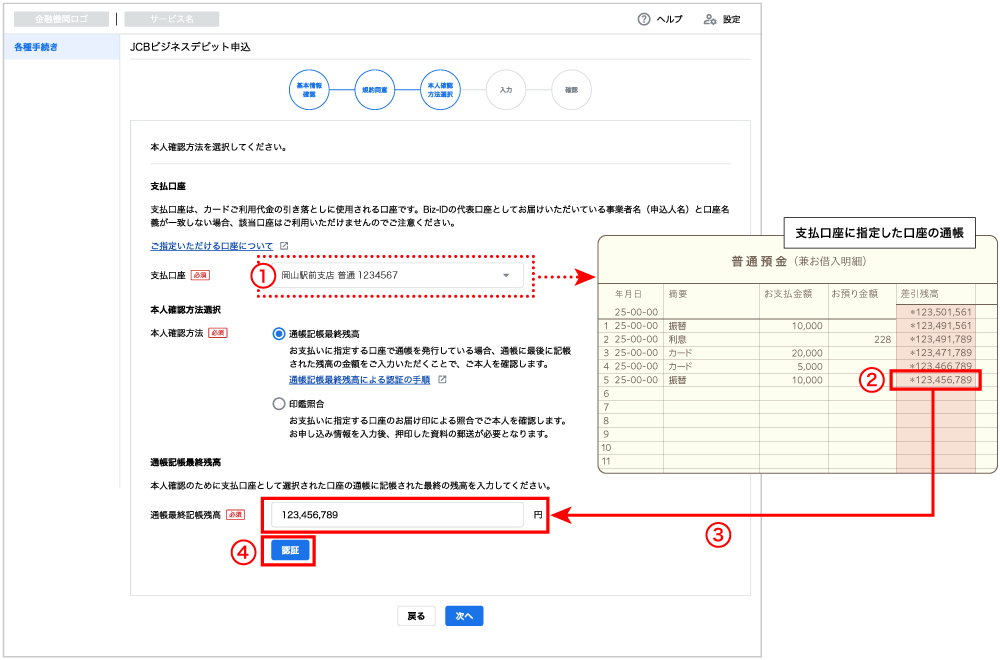Click the ヘルプ question mark icon
The image size is (1000, 660).
(x=644, y=19)
